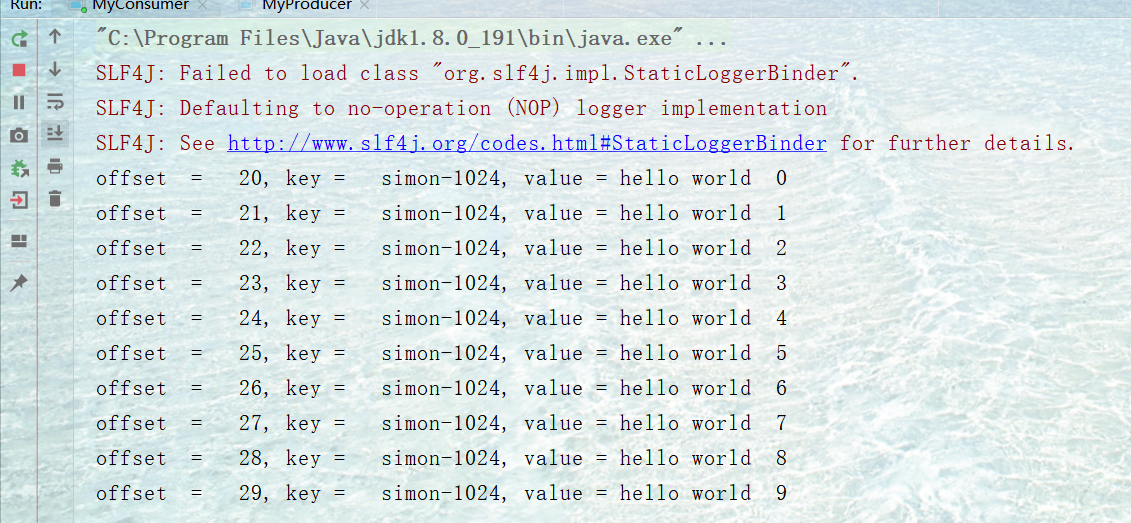
Task: Rerun the MyConsumer program
Action: (19, 38)
